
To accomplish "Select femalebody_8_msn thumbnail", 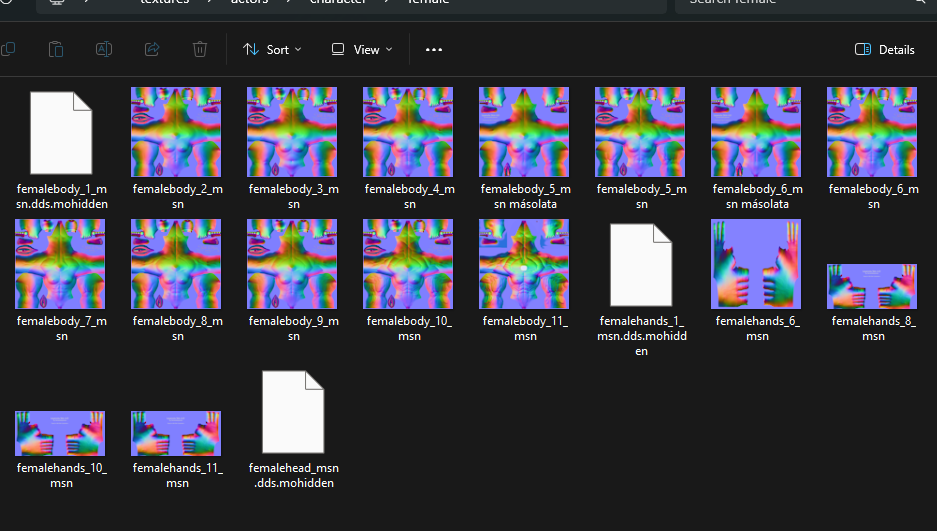I will [176, 264].
